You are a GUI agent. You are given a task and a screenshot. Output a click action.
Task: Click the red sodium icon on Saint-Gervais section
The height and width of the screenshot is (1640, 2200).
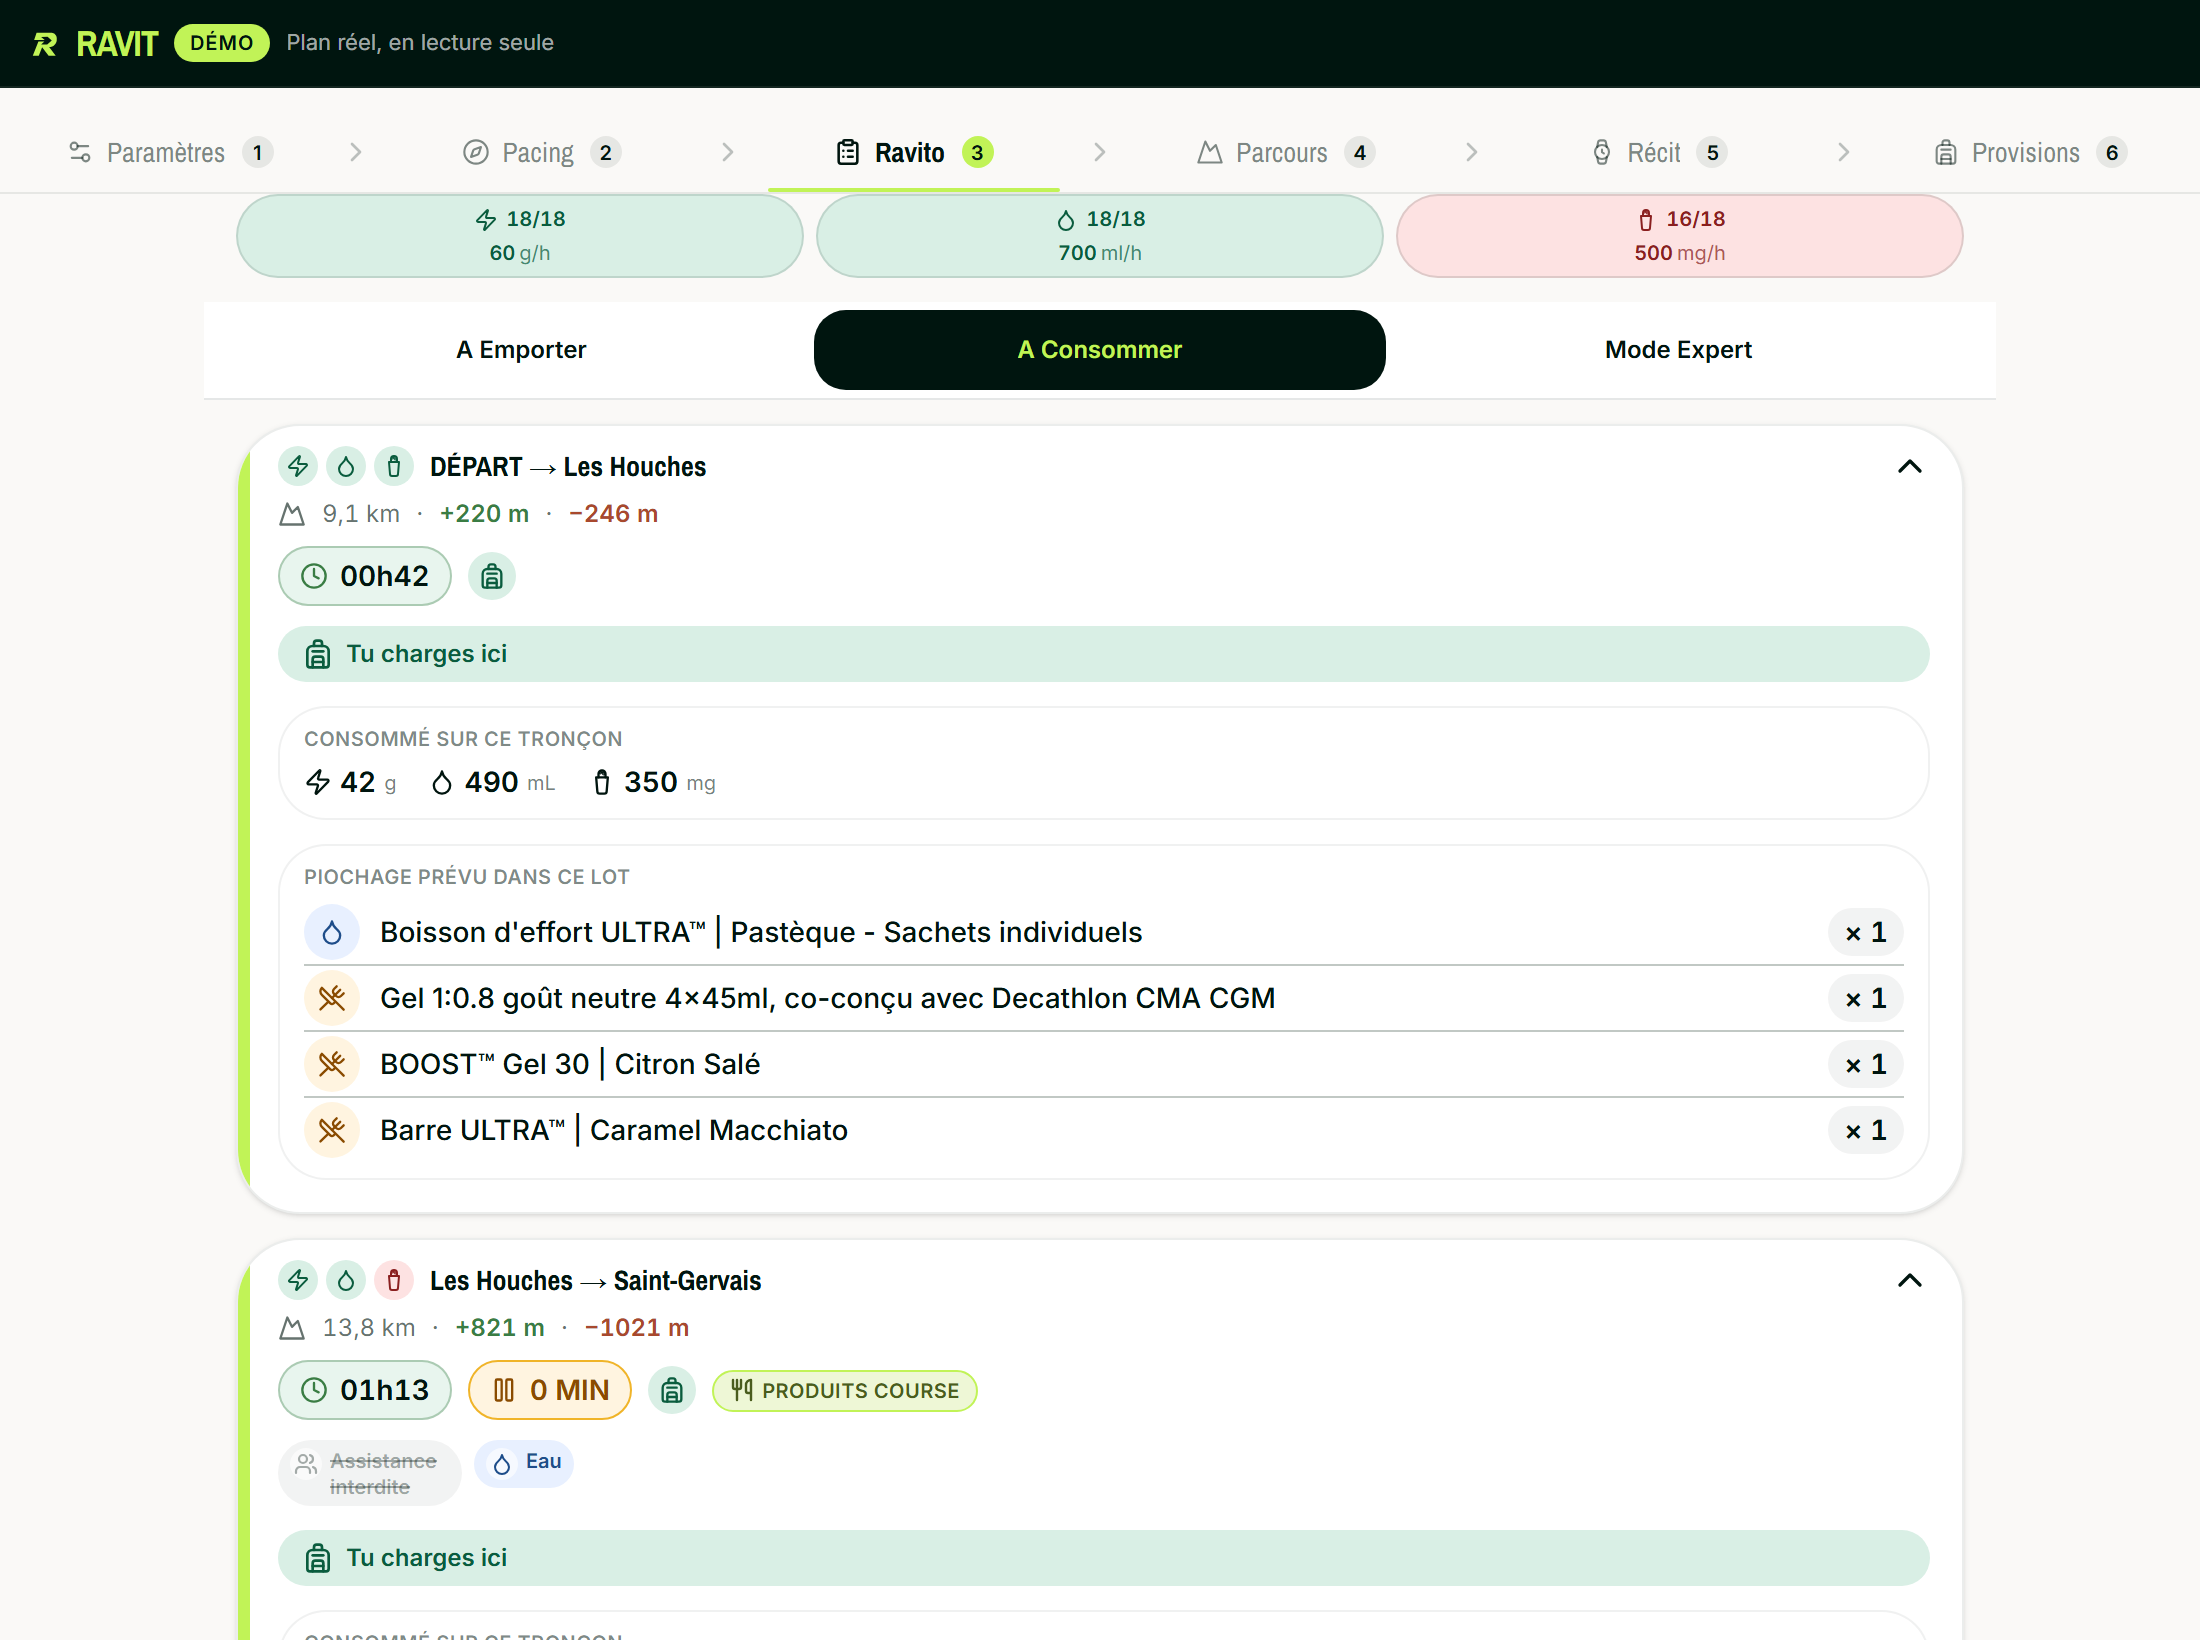(394, 1281)
